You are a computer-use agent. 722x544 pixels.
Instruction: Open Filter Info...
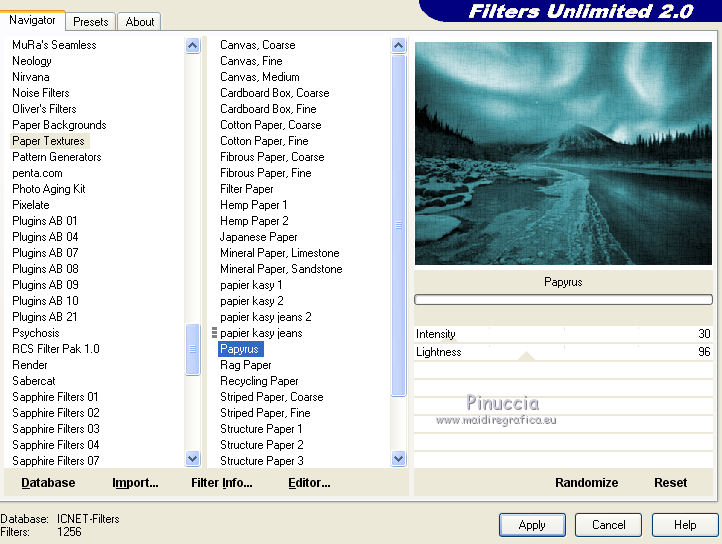[x=221, y=483]
